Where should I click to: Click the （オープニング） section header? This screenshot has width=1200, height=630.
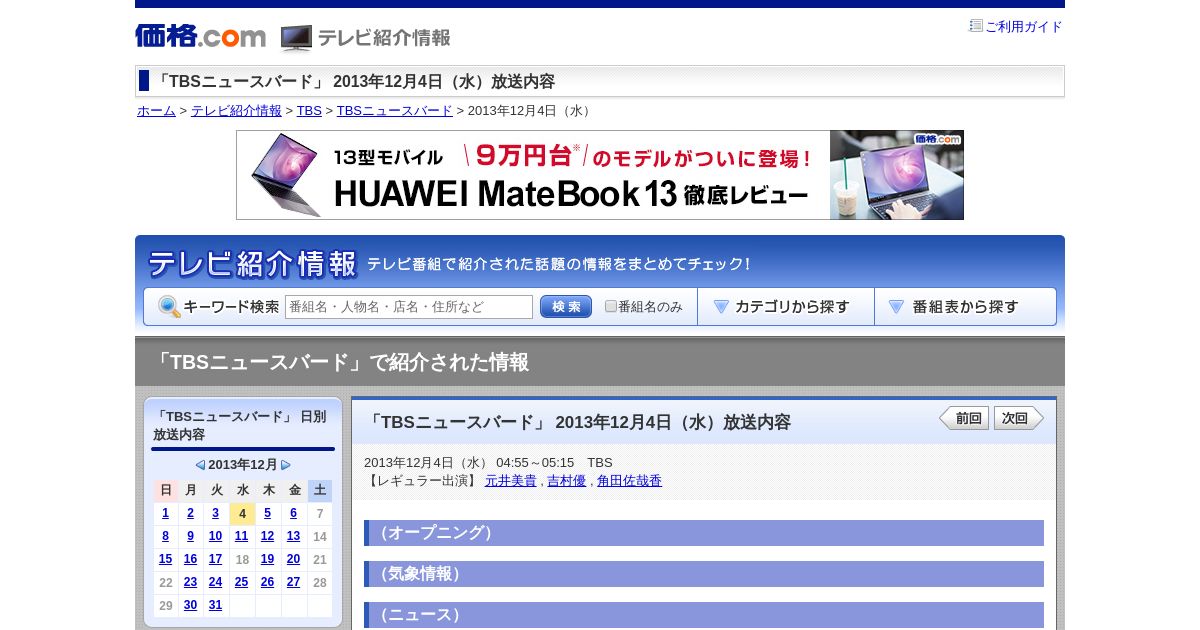(704, 533)
